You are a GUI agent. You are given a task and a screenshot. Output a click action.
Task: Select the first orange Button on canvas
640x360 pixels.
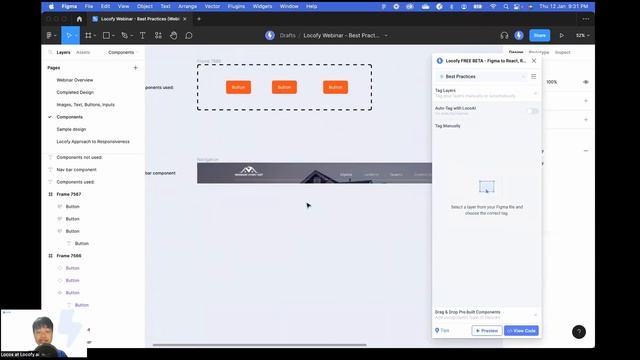coord(238,87)
